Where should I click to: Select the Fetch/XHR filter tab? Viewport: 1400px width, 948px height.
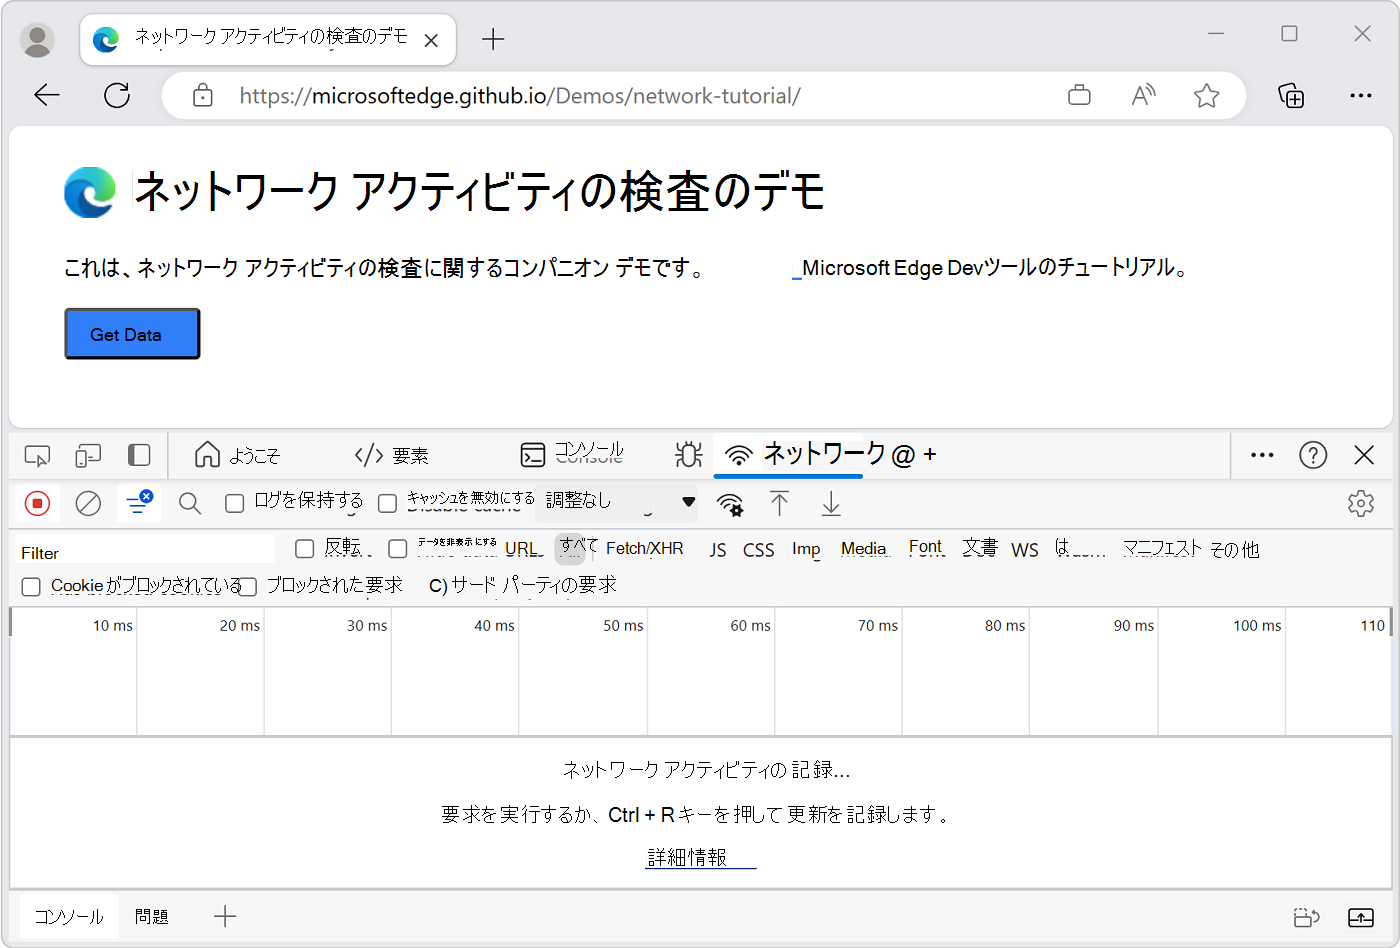[645, 549]
